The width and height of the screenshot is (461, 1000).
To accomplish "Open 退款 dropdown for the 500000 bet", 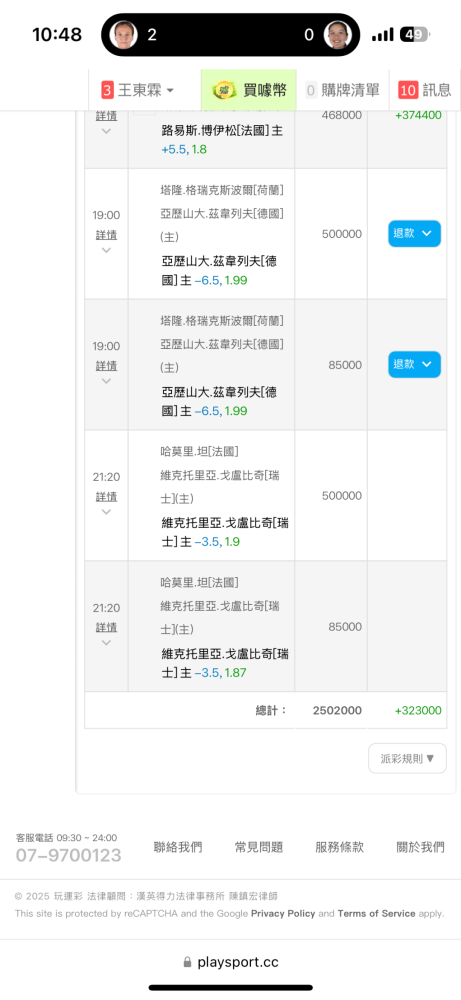I will 414,233.
